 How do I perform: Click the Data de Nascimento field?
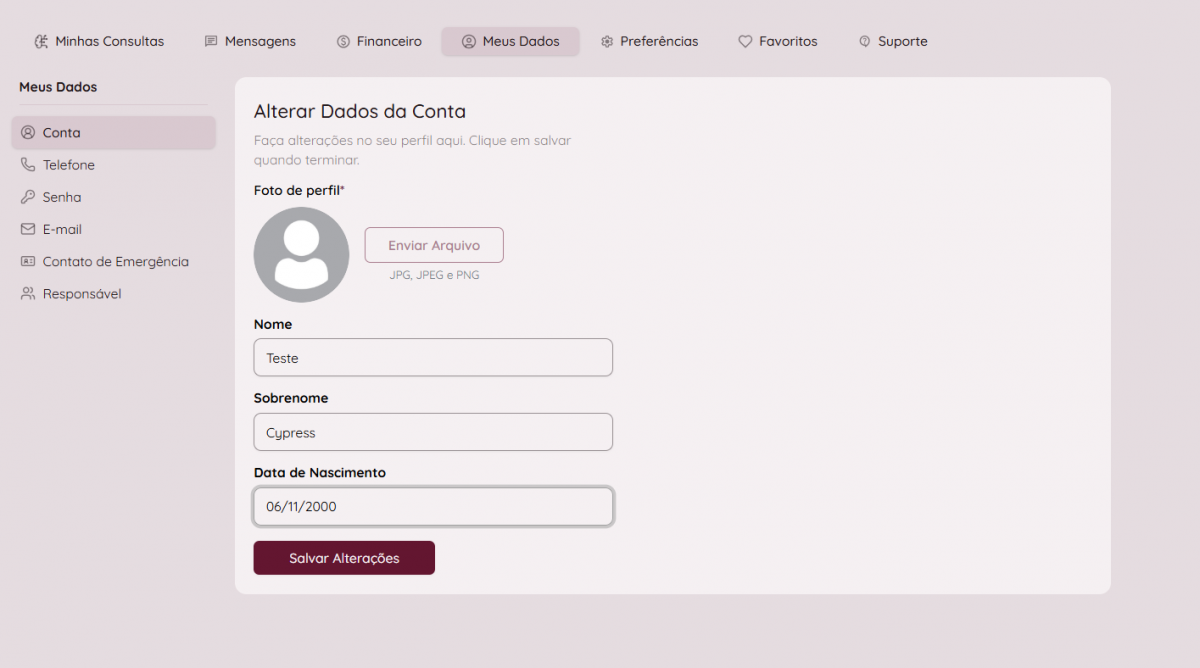point(433,506)
